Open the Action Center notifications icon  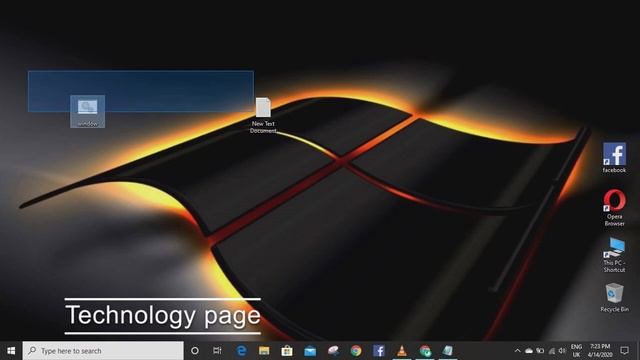click(624, 351)
